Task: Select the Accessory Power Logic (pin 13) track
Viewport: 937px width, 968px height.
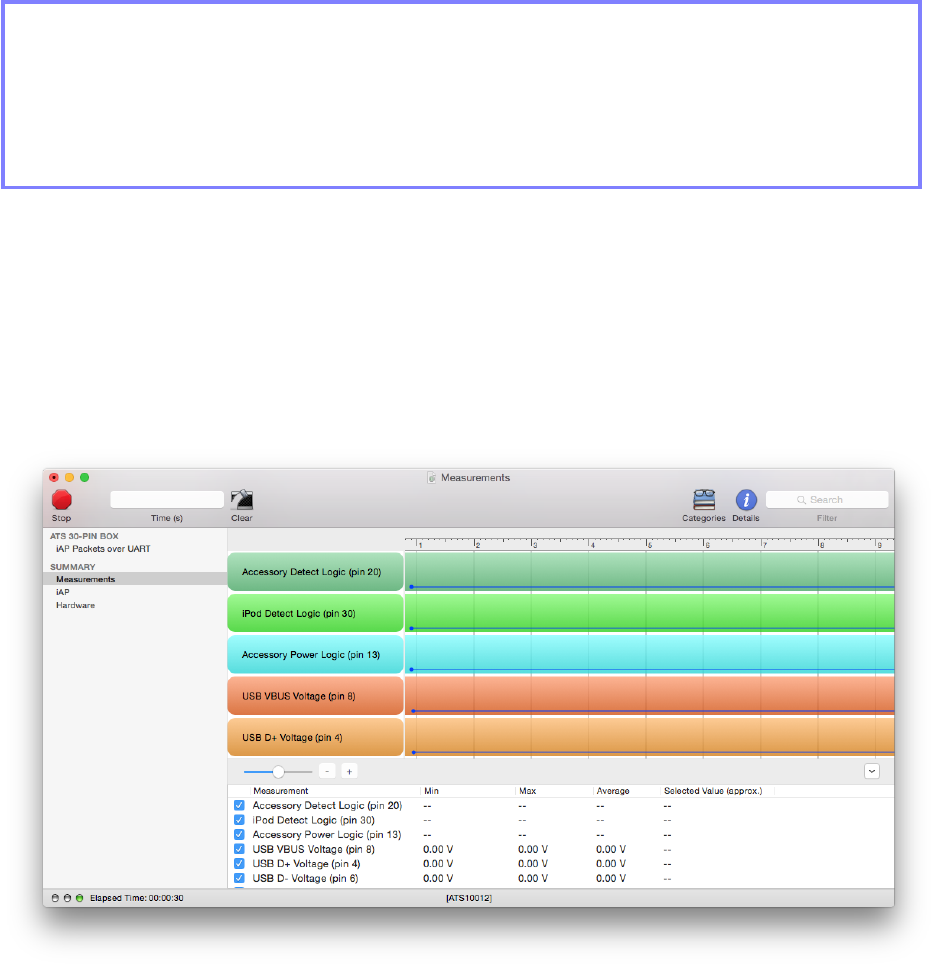Action: pyautogui.click(x=315, y=654)
